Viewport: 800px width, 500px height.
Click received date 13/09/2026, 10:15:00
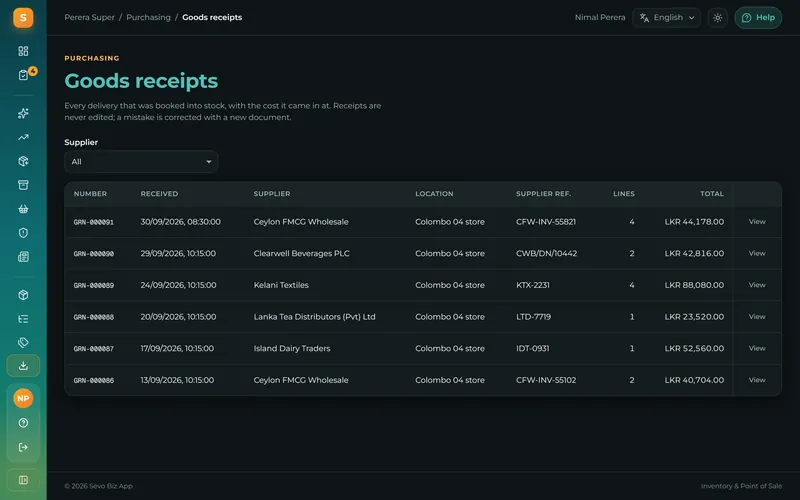pos(178,380)
